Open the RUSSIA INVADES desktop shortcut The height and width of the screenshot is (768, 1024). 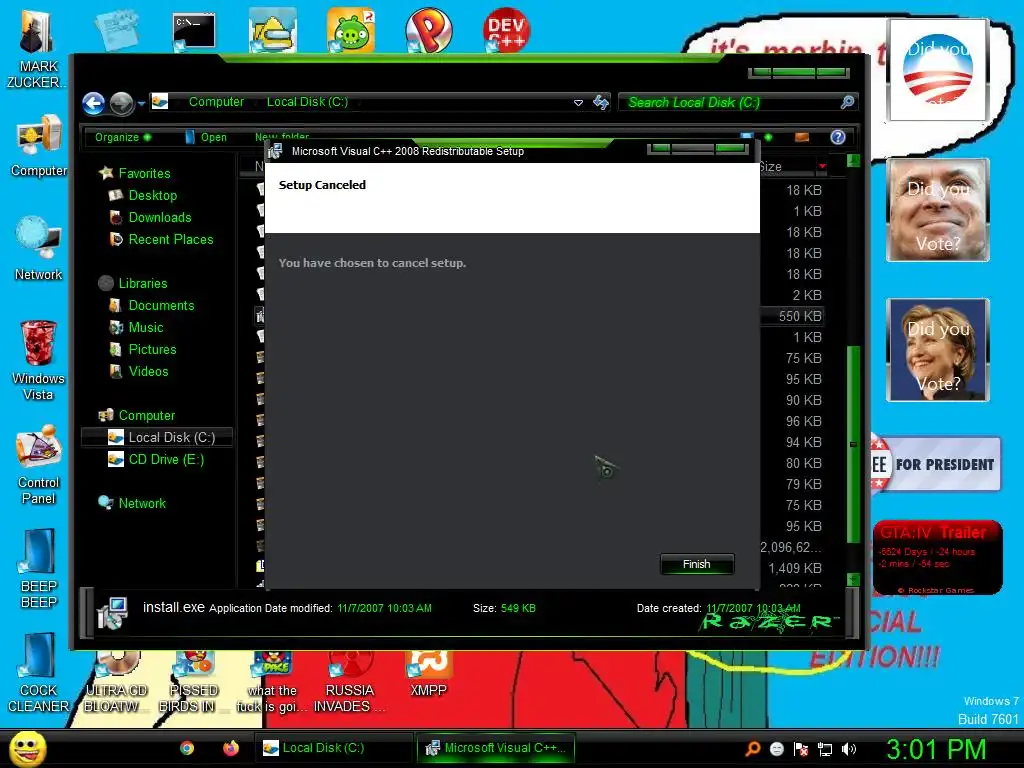click(349, 682)
